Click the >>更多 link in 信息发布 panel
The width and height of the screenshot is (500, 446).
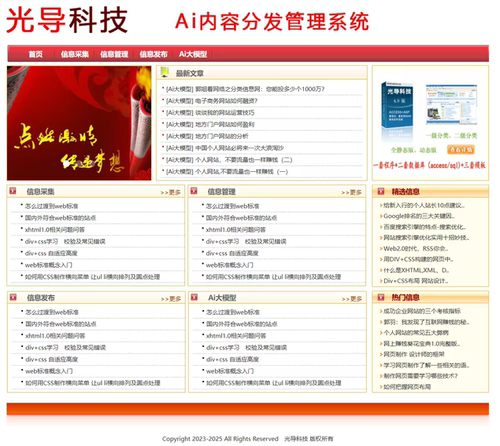pyautogui.click(x=171, y=299)
